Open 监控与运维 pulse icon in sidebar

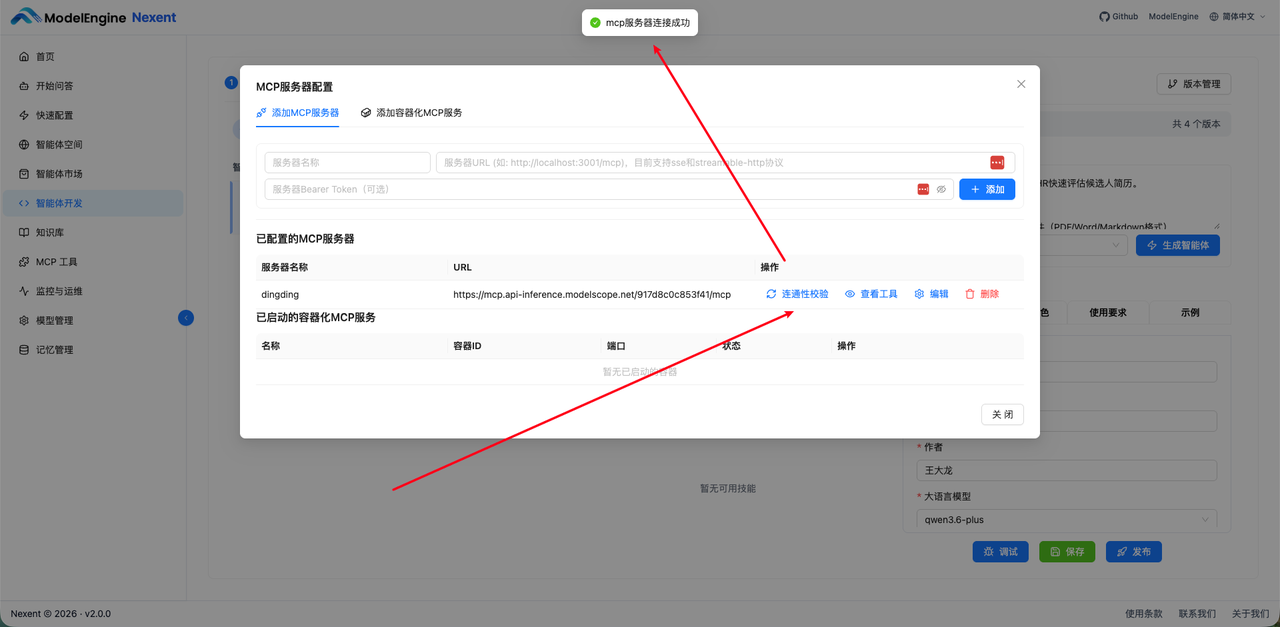tap(24, 291)
